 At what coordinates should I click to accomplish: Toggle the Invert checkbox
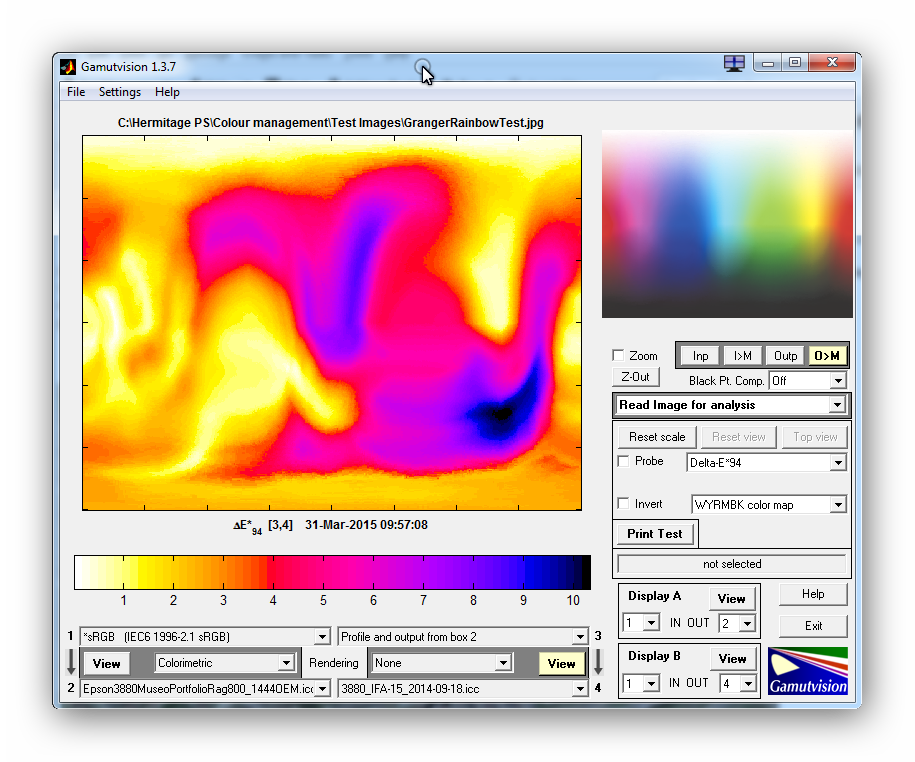[623, 504]
